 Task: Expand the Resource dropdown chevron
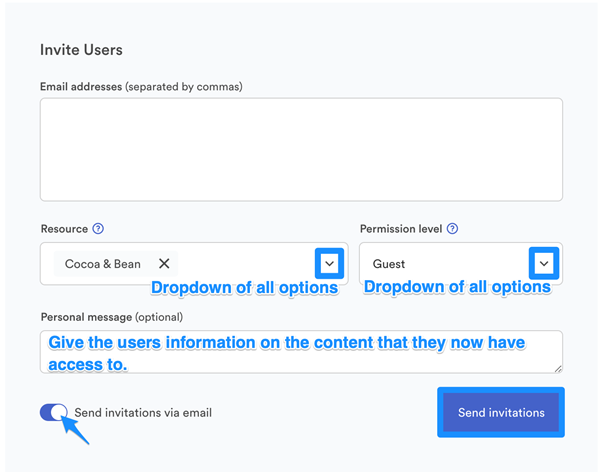pos(329,263)
